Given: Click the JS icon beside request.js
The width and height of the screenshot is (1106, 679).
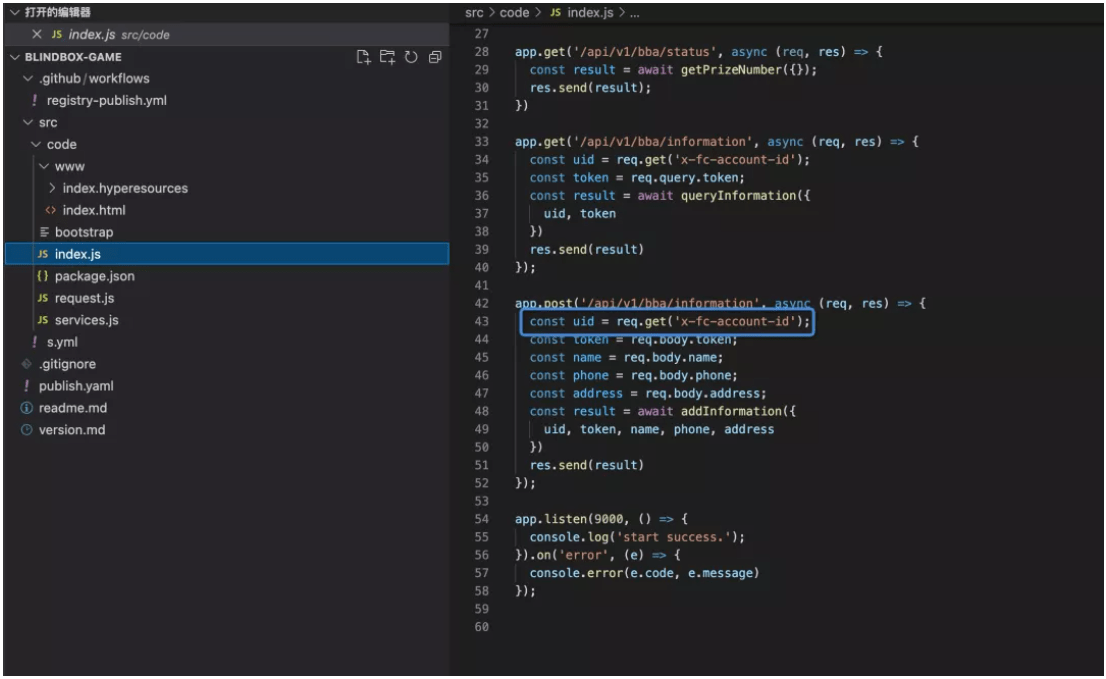Looking at the screenshot, I should pyautogui.click(x=42, y=298).
